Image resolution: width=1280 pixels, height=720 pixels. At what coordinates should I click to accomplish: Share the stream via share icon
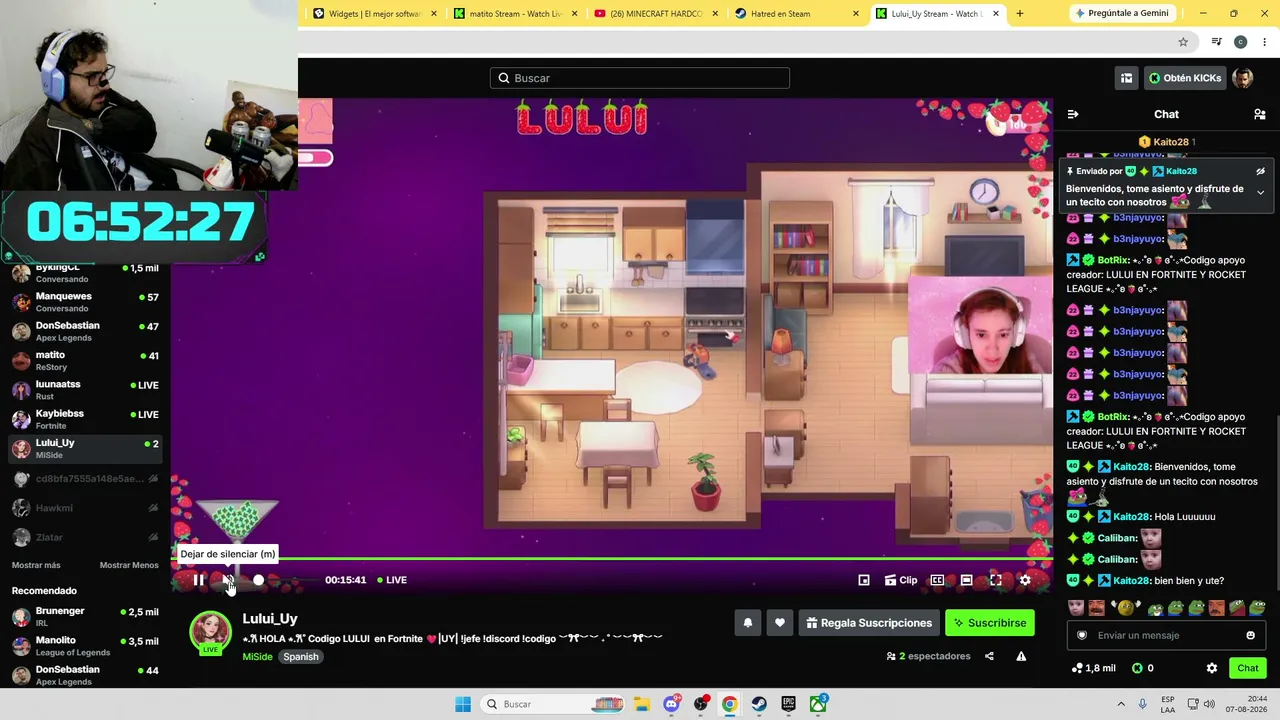click(x=989, y=656)
